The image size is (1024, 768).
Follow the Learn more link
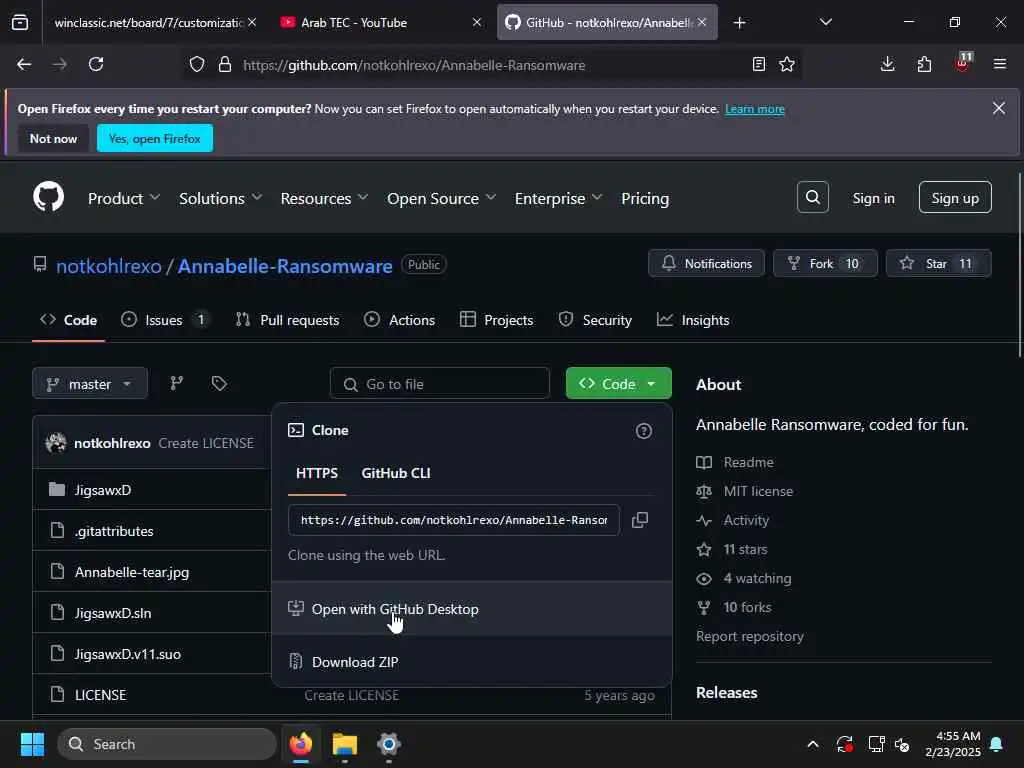point(754,109)
